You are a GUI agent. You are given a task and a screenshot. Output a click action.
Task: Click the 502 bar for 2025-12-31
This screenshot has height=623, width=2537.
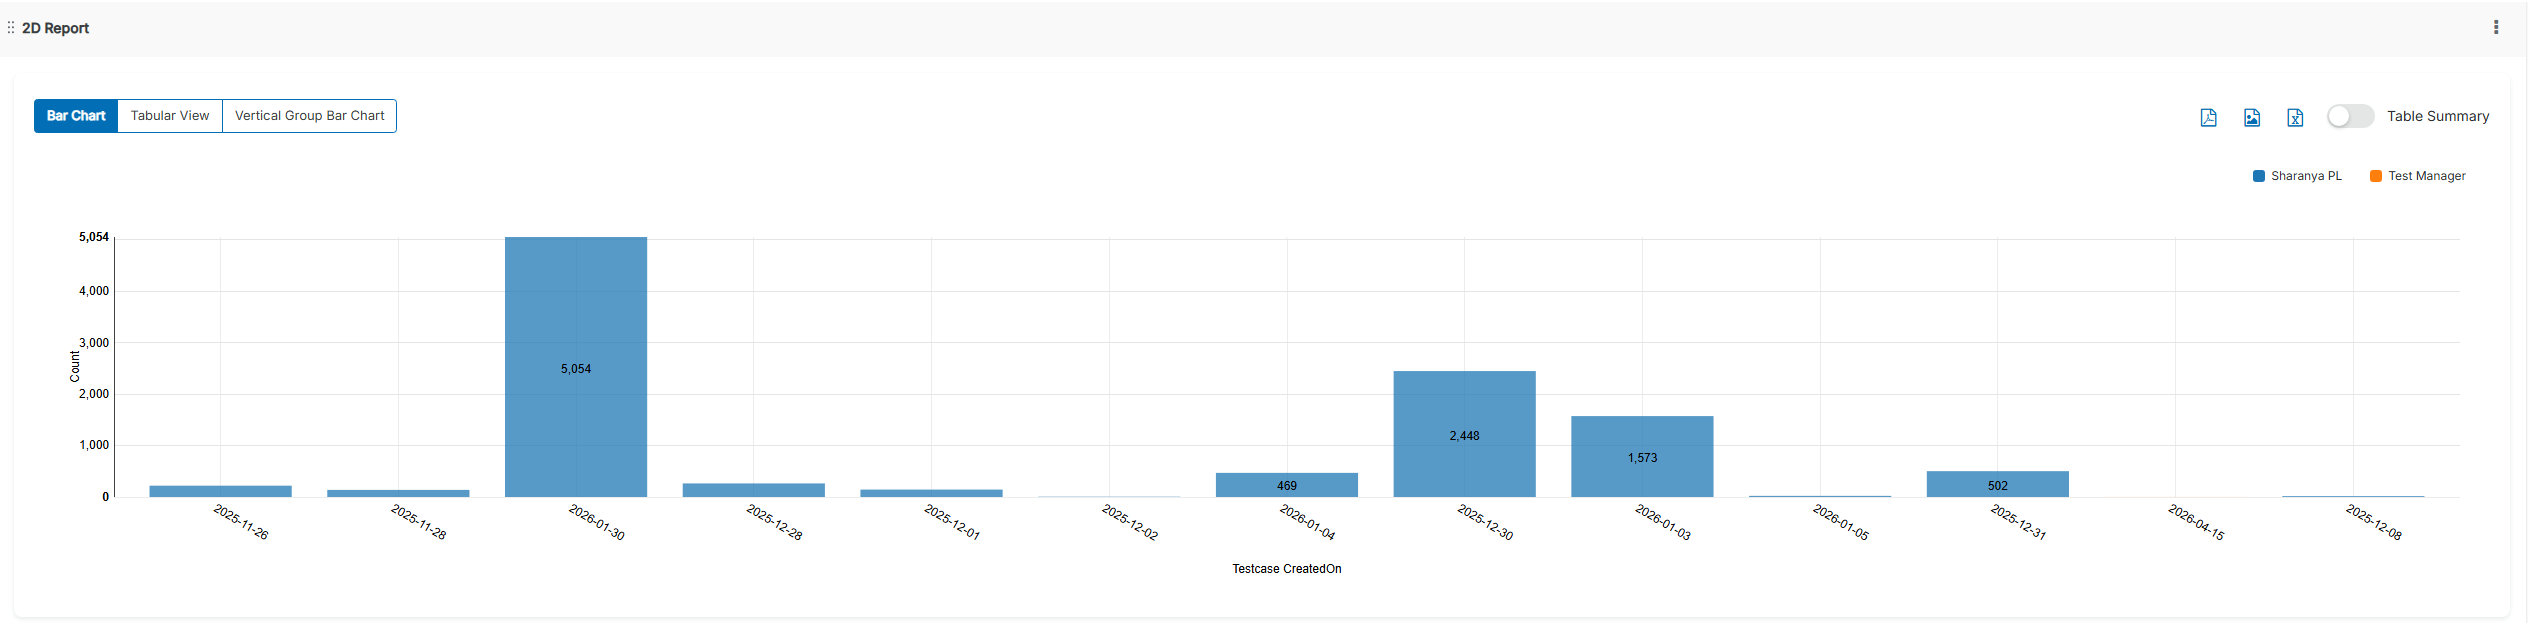[x=1998, y=484]
